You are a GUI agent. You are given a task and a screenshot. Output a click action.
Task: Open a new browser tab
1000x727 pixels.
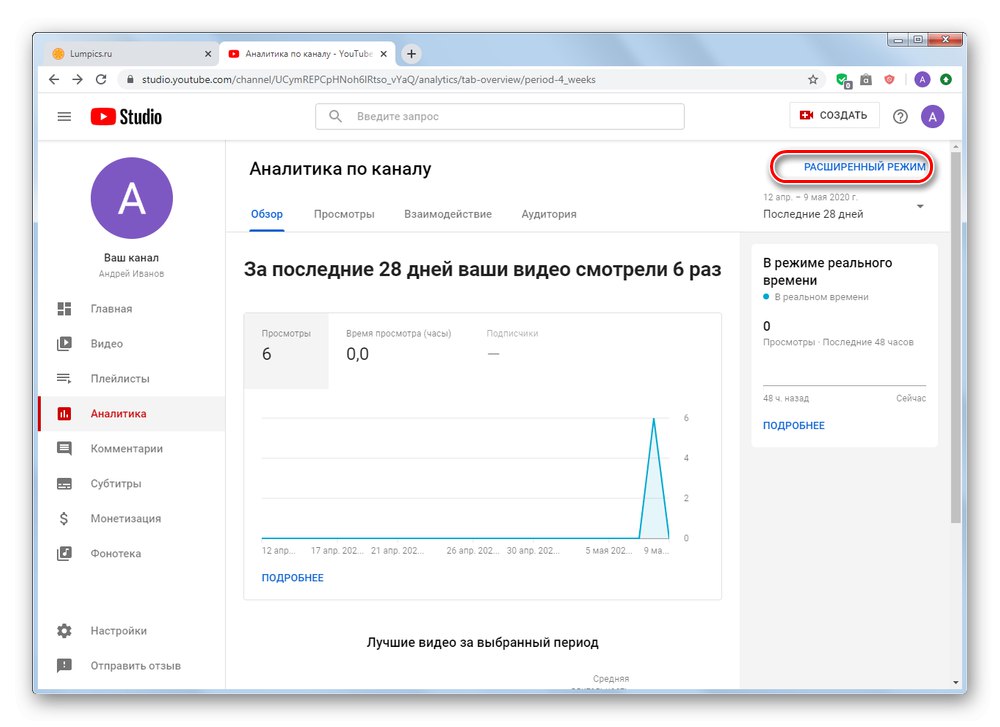411,54
